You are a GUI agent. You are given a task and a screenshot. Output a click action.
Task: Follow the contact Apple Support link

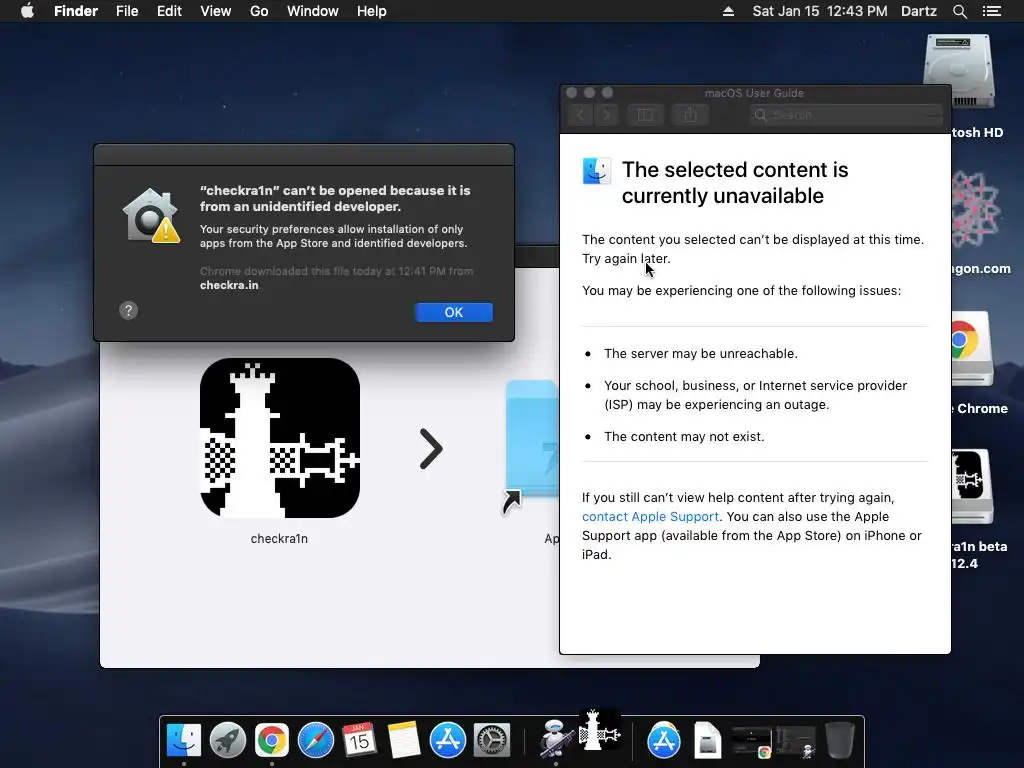650,517
